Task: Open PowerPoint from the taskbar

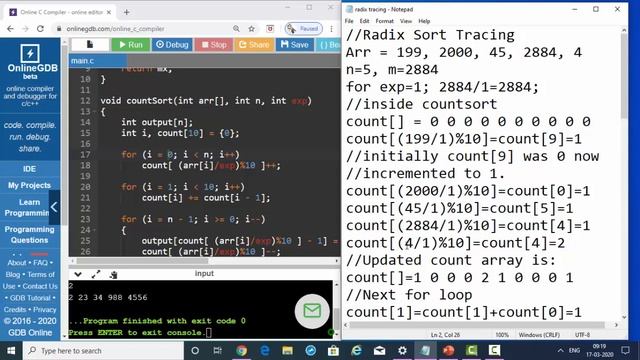Action: (448, 351)
